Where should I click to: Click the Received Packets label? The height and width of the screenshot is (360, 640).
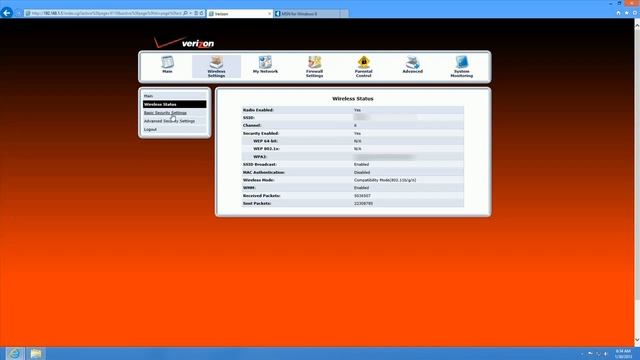coord(262,196)
